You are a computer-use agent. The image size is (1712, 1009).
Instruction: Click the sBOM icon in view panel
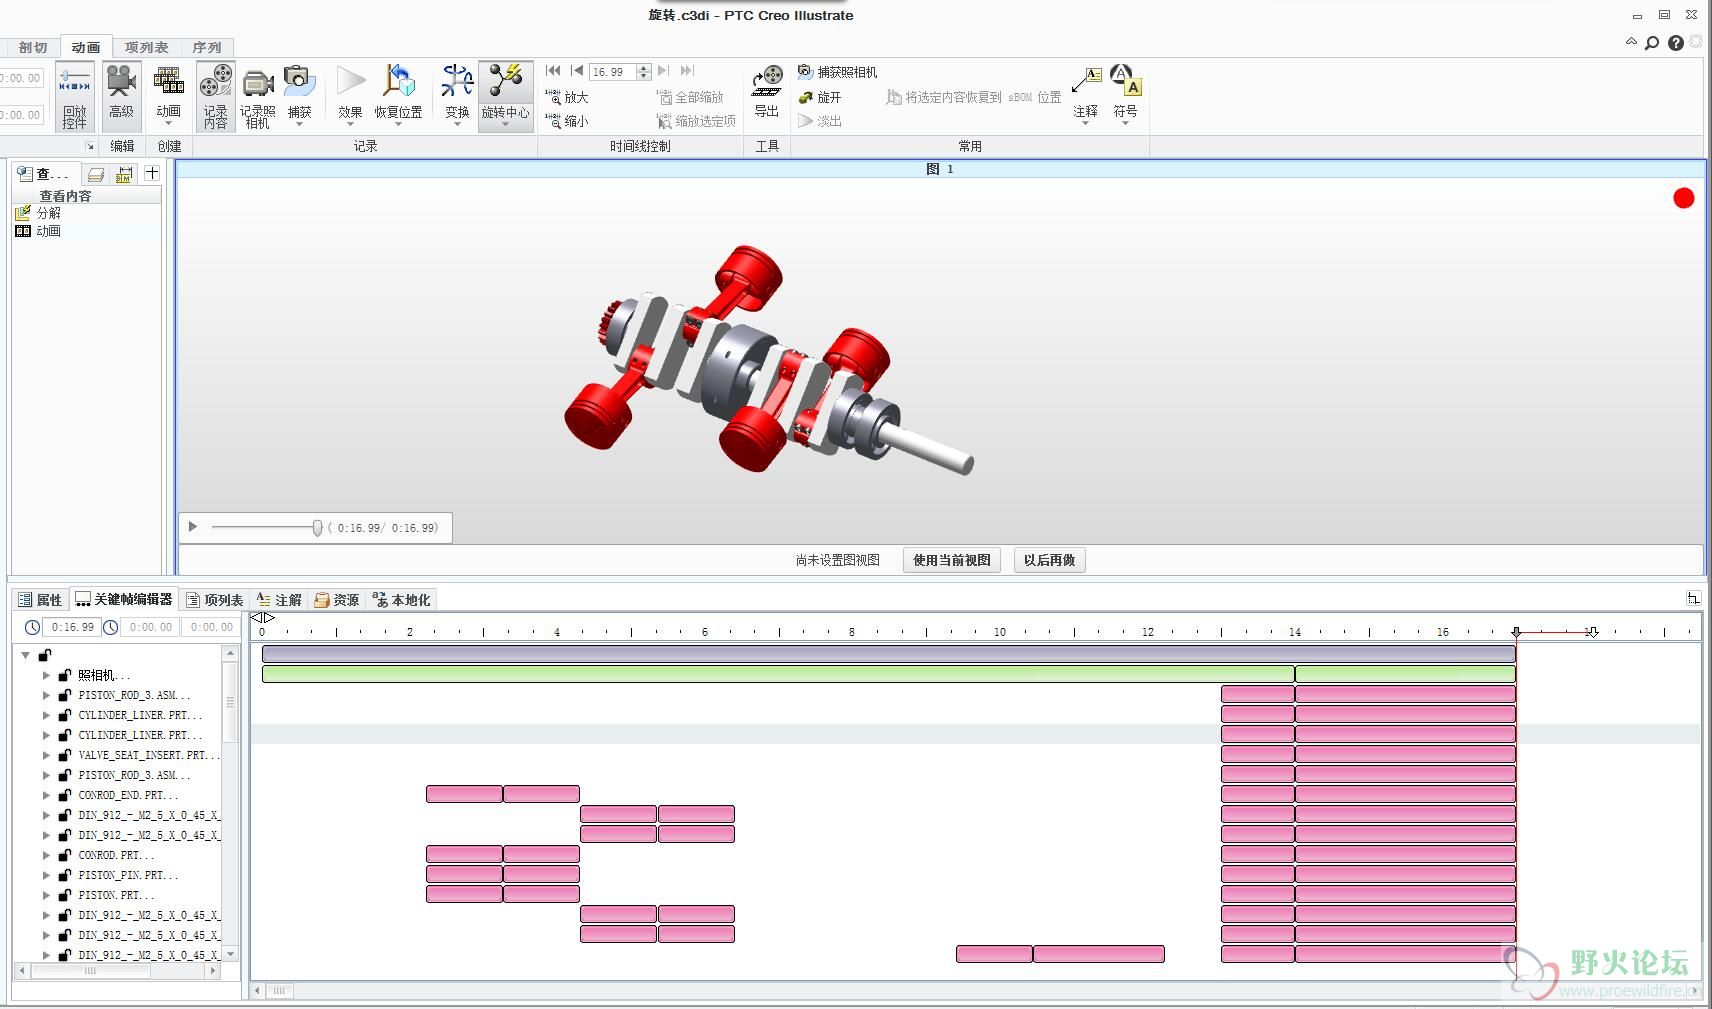124,174
